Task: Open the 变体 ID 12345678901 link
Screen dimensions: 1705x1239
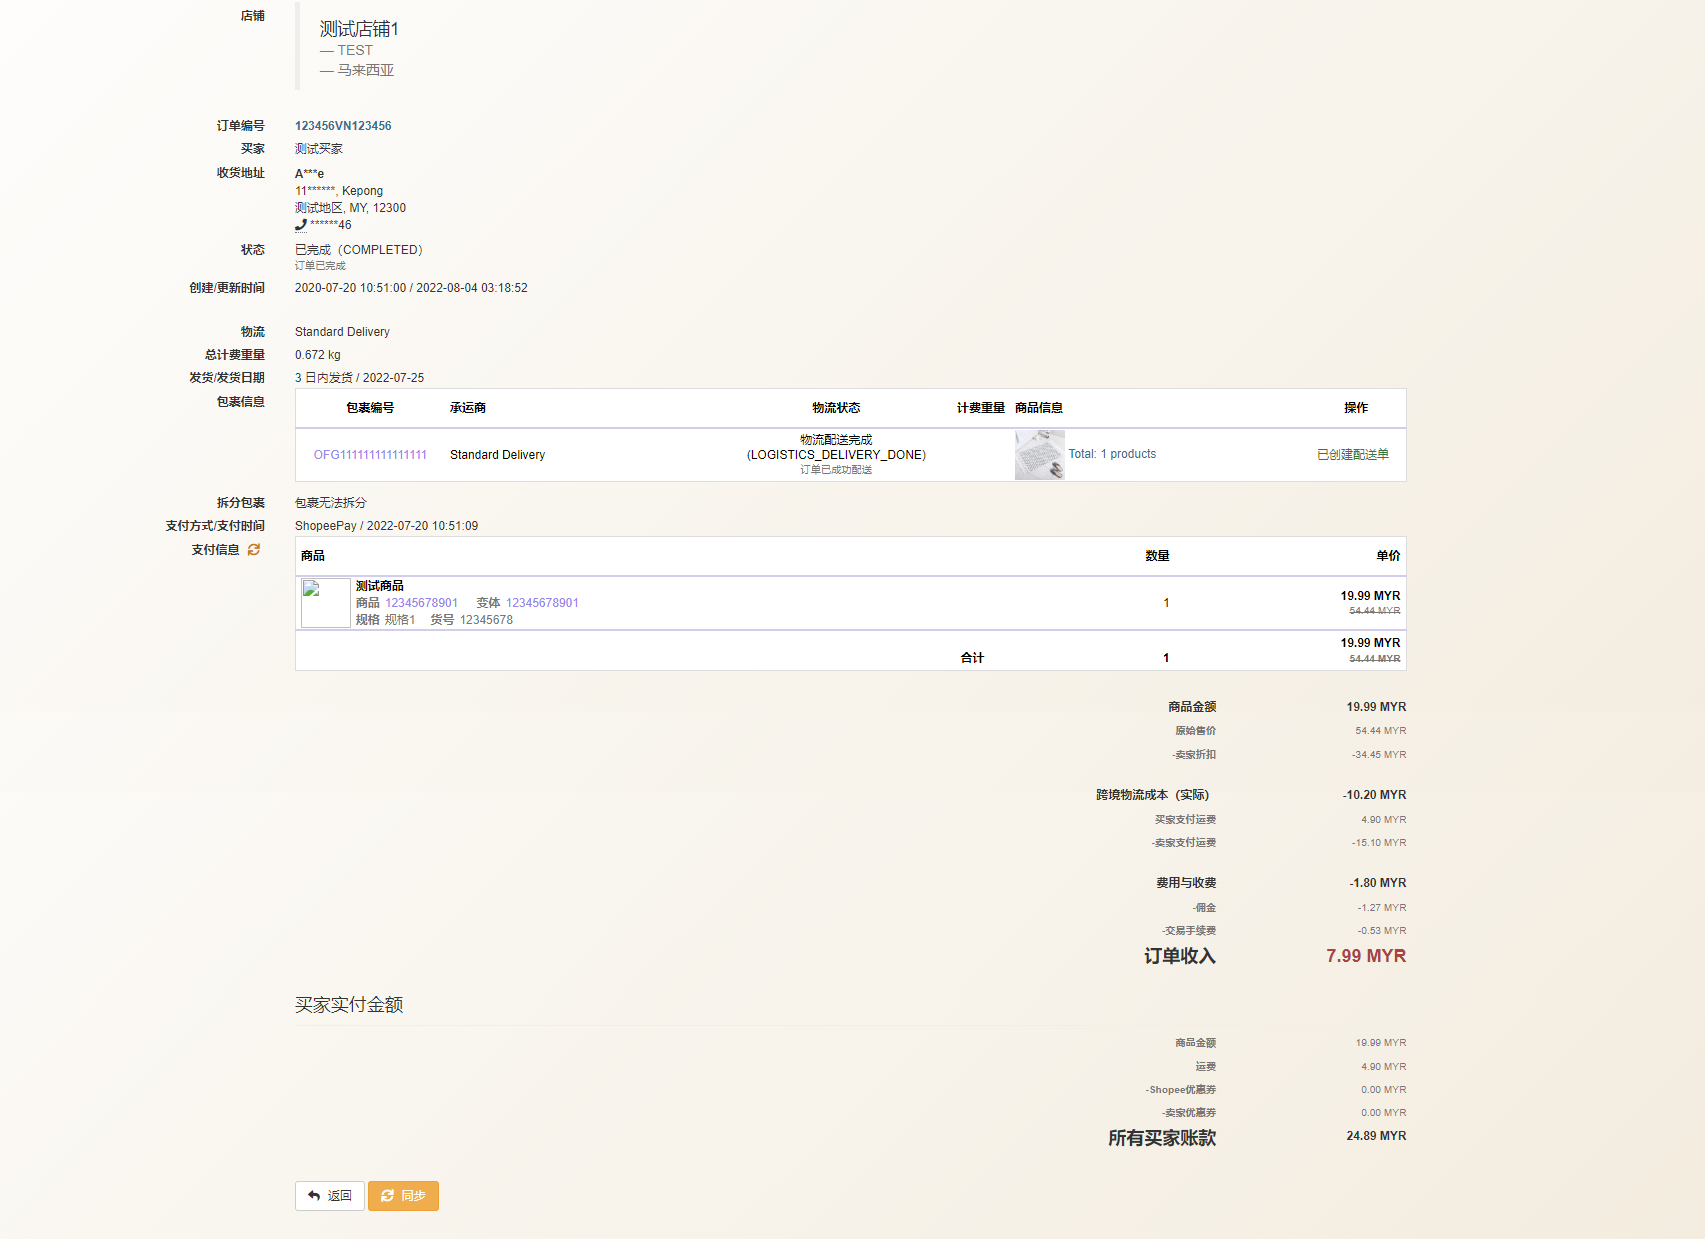Action: coord(542,603)
